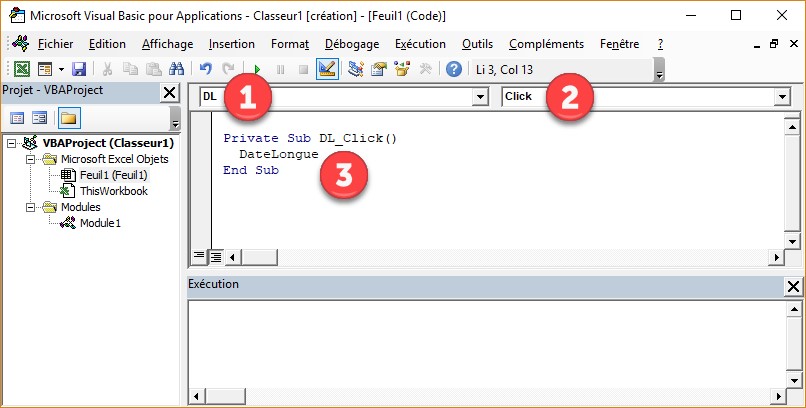The width and height of the screenshot is (806, 408).
Task: Open the Click procedure dropdown arrow
Action: [x=782, y=97]
